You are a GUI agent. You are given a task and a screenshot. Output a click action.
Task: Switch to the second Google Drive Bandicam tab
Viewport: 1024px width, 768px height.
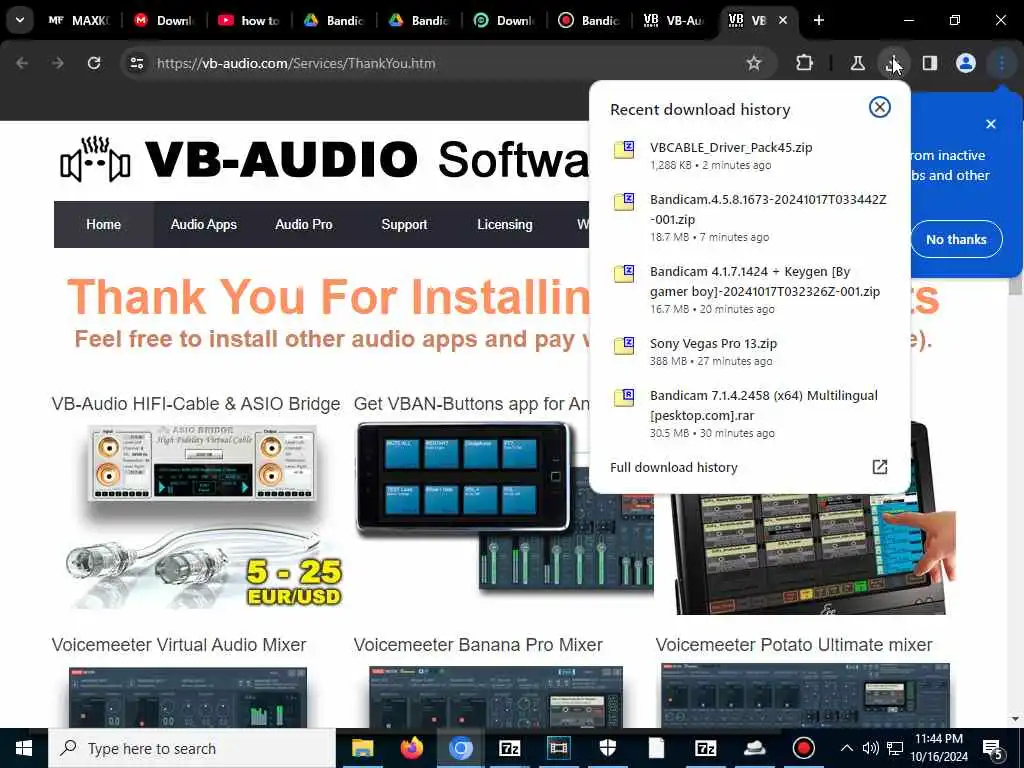419,20
